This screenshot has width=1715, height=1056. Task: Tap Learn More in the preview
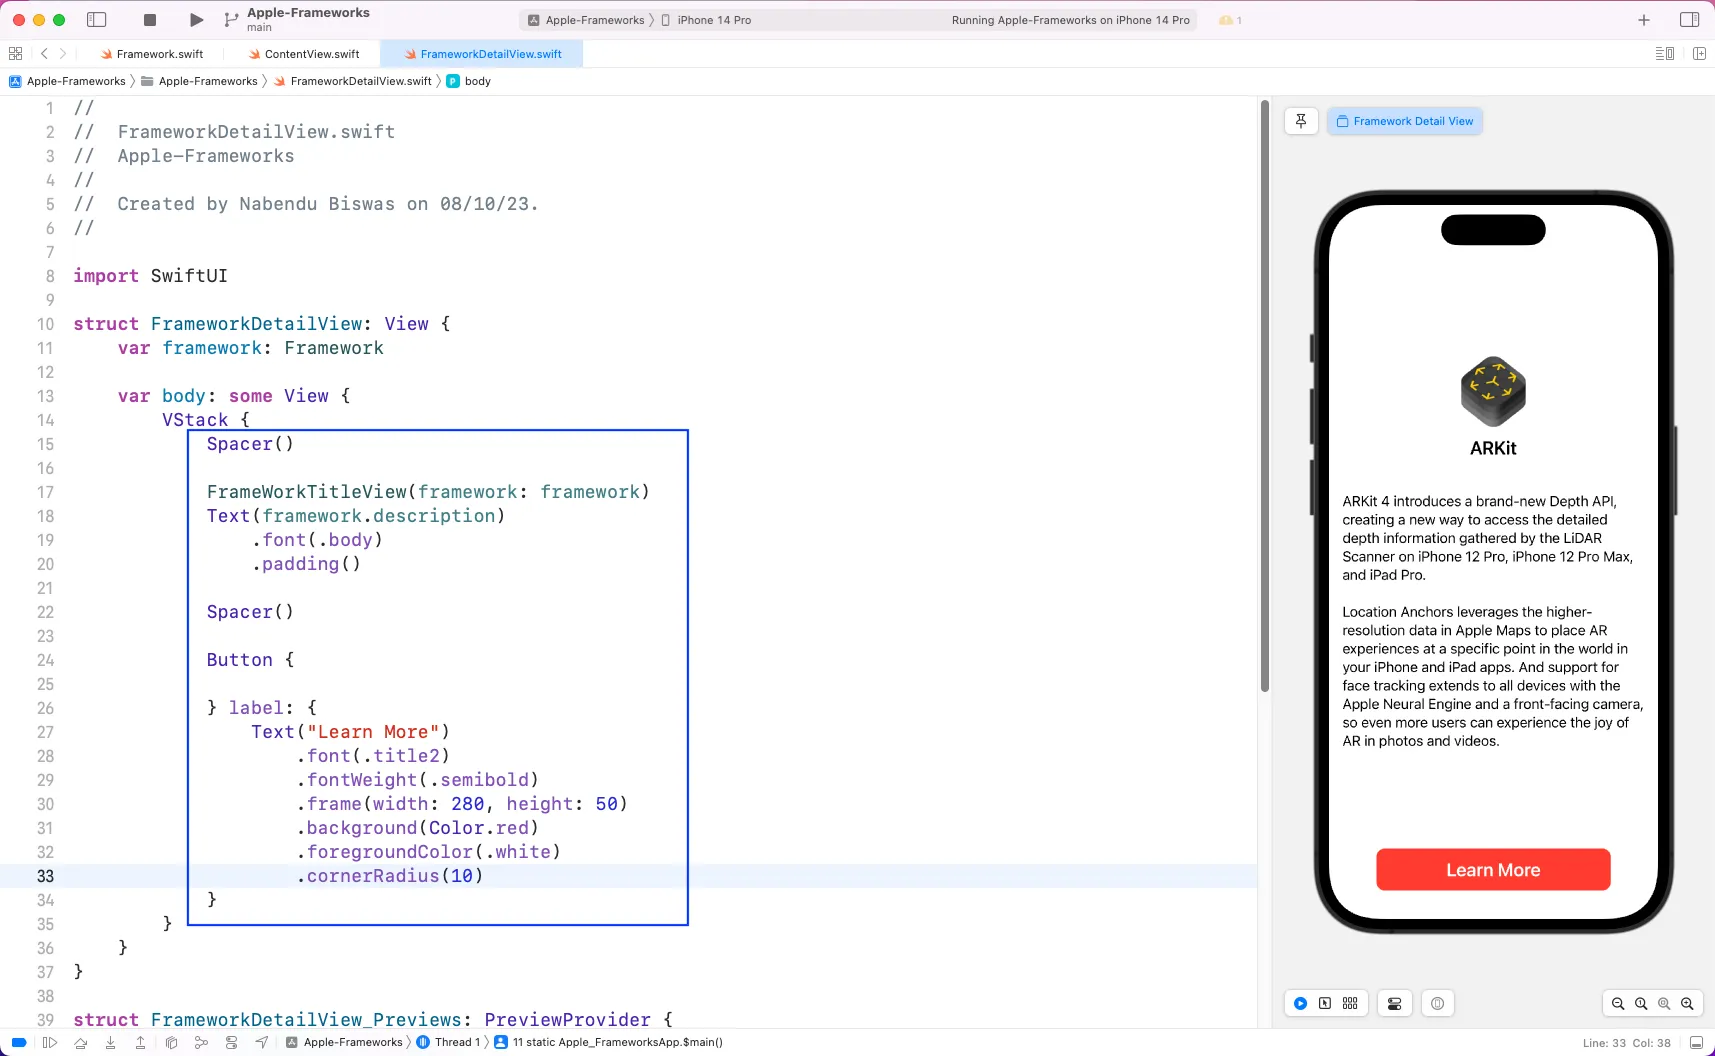1493,870
